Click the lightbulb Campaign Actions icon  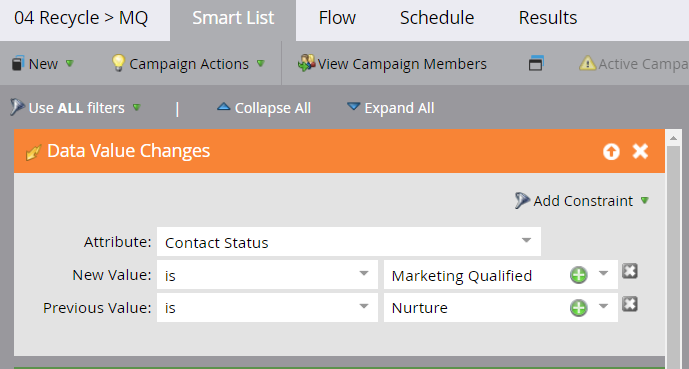pos(118,63)
